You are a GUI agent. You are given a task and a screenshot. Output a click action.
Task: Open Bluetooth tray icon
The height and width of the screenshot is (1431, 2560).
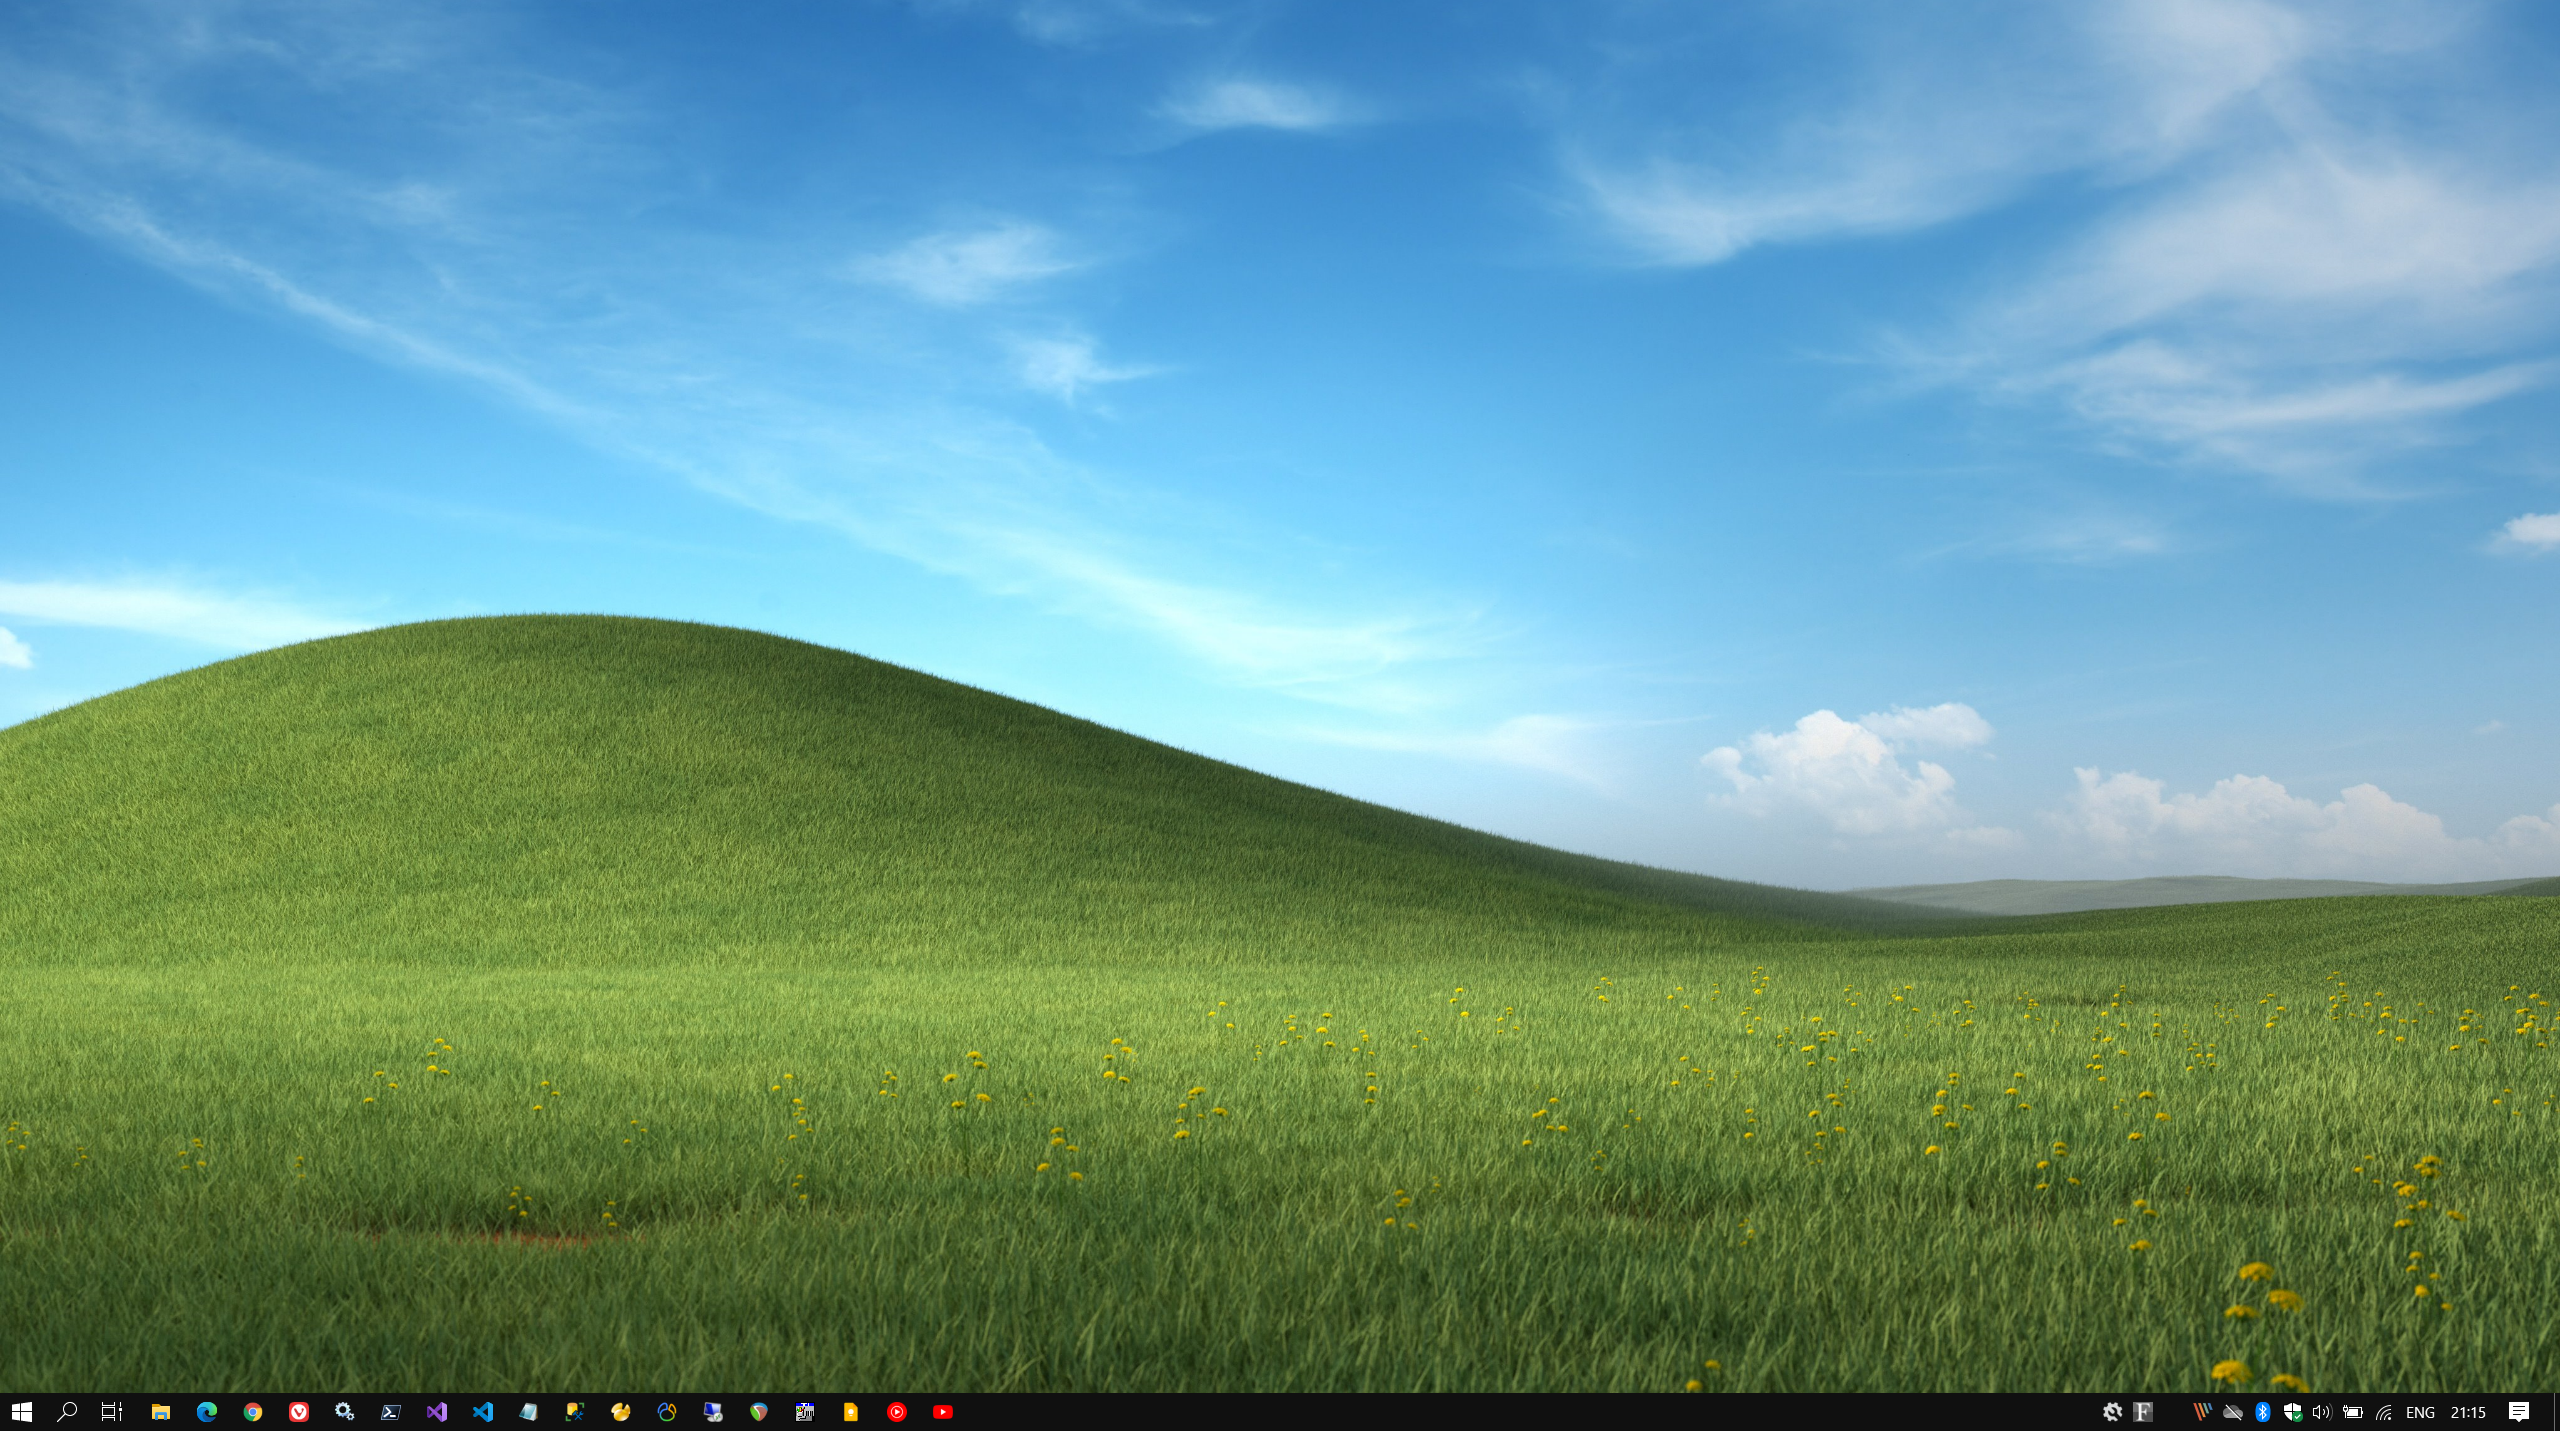coord(2262,1412)
